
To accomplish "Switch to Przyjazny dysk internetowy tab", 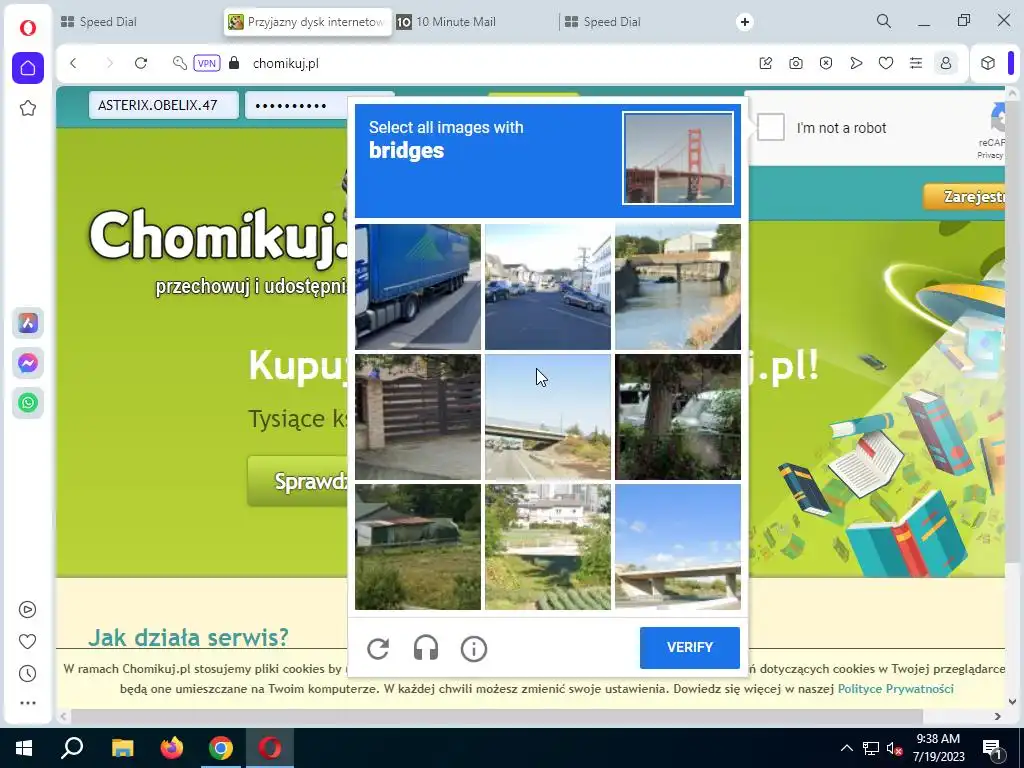I will click(308, 22).
